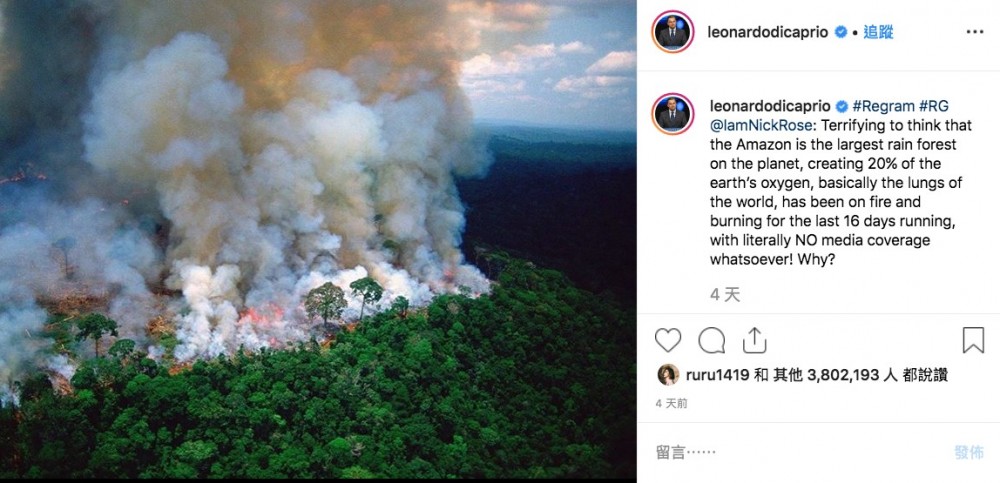Open ruru1419 liker profile link
This screenshot has width=1000, height=483.
pos(715,375)
